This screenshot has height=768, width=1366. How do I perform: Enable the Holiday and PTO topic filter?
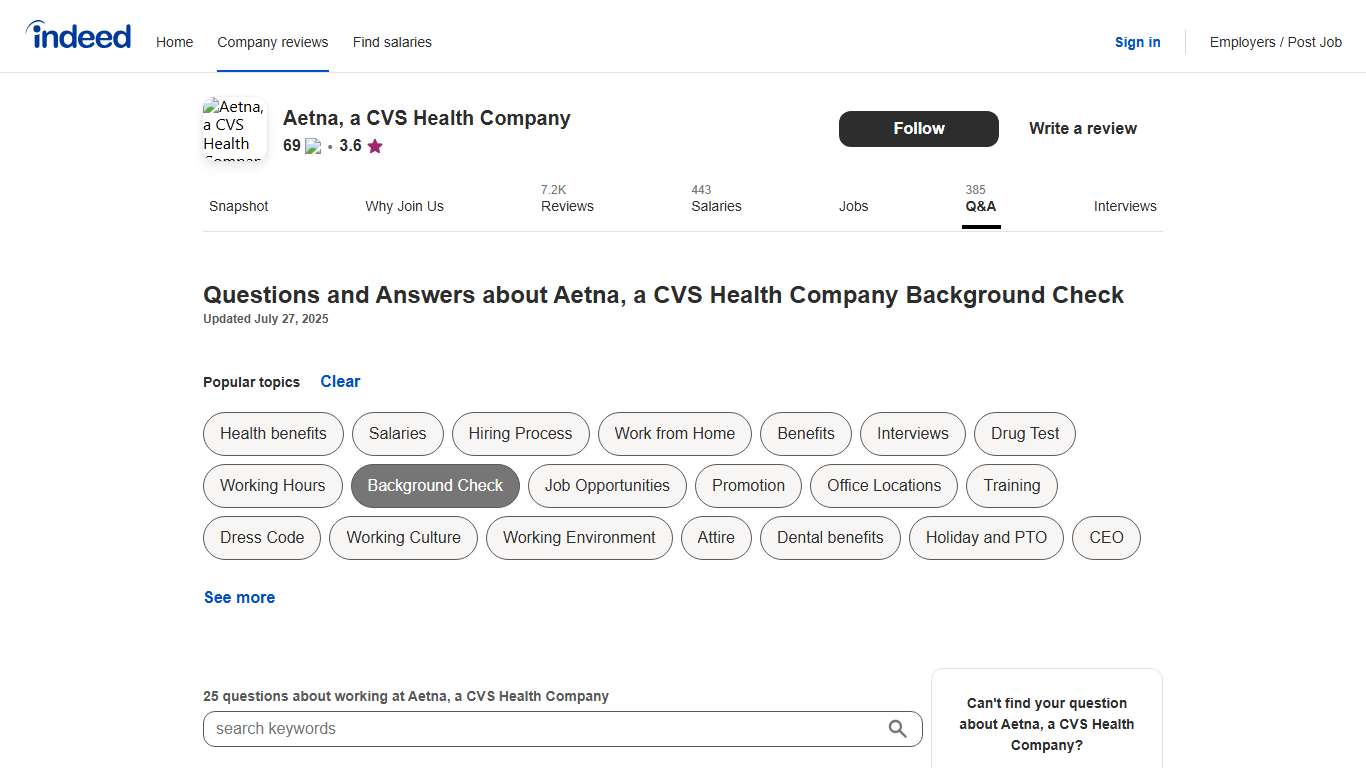click(985, 537)
